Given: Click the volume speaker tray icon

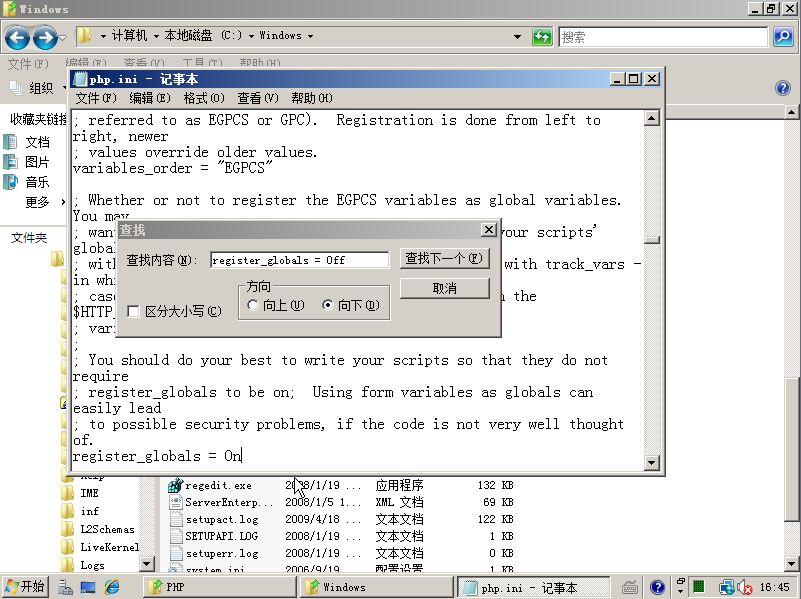Looking at the screenshot, I should point(744,588).
